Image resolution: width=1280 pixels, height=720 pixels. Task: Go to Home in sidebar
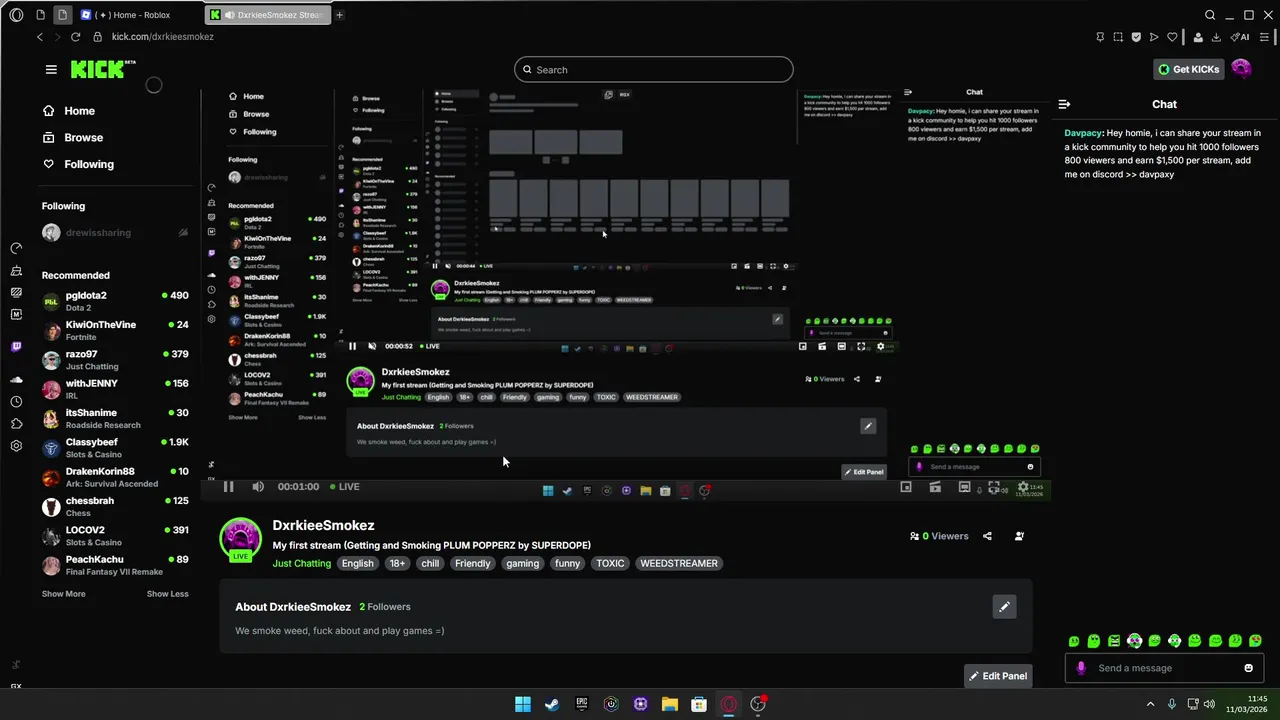click(69, 111)
